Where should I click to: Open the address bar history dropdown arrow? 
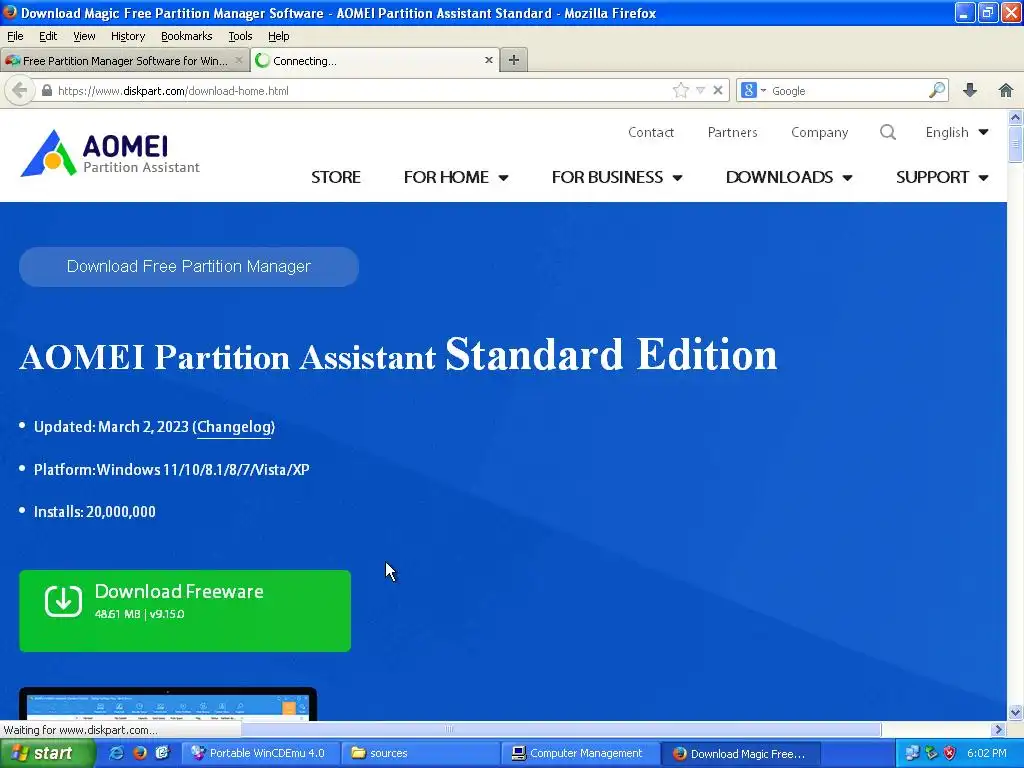700,91
